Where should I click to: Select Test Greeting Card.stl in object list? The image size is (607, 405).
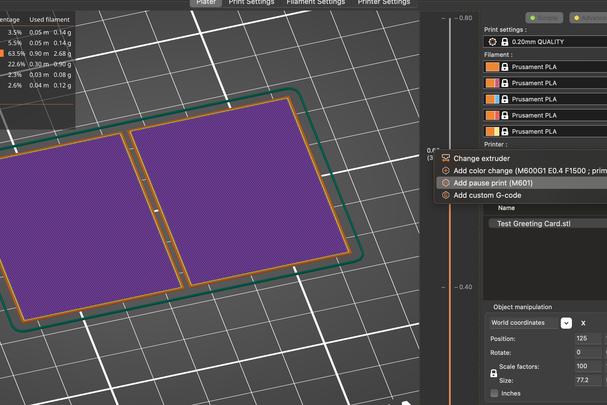coord(547,223)
